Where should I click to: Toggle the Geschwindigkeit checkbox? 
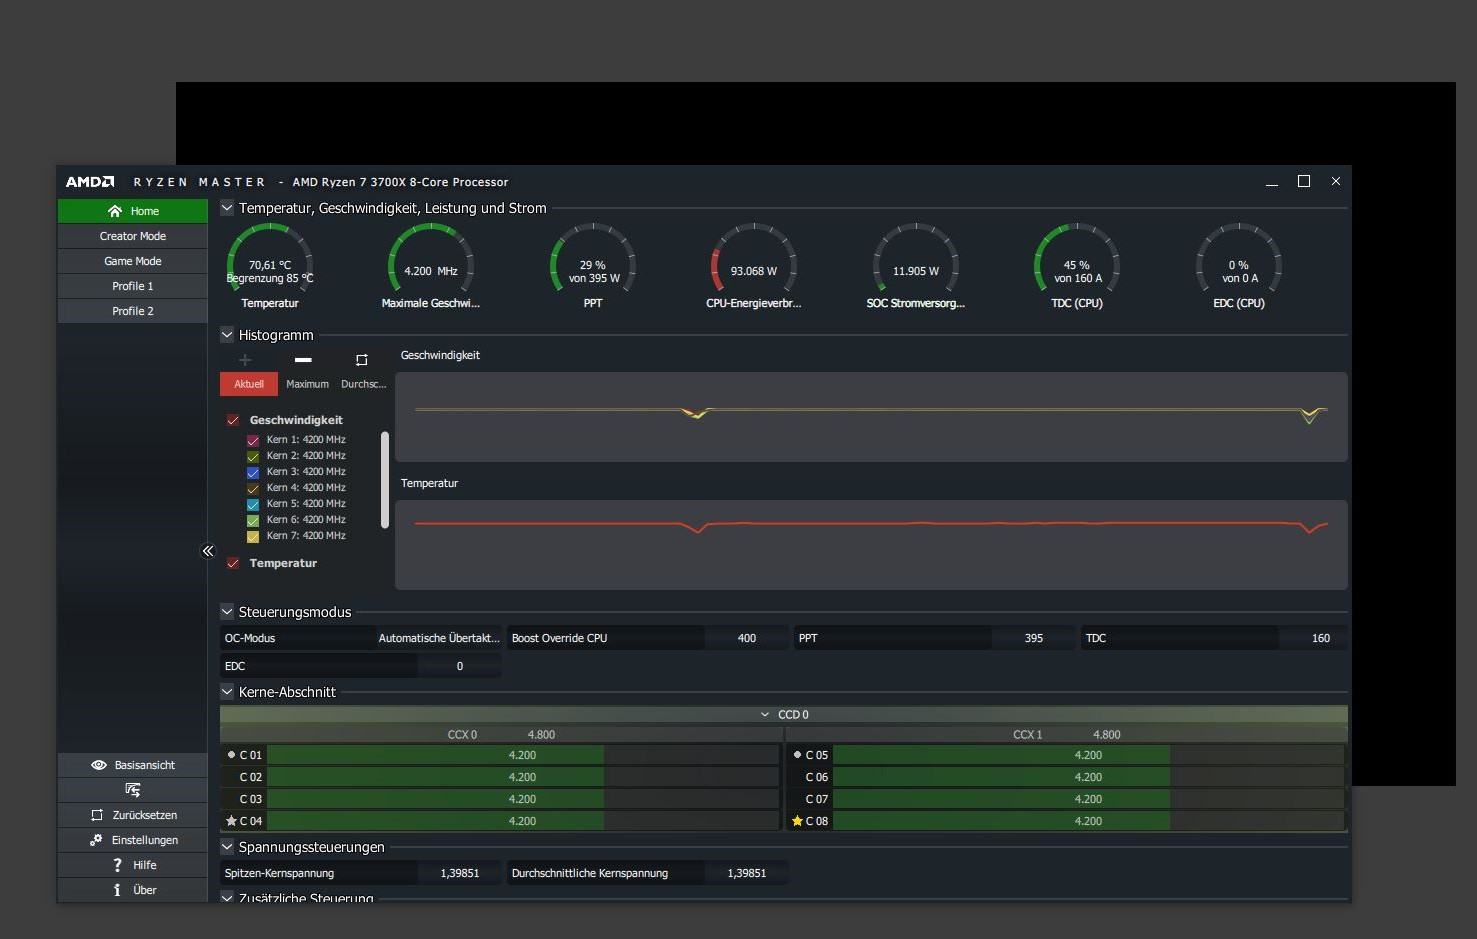point(233,420)
